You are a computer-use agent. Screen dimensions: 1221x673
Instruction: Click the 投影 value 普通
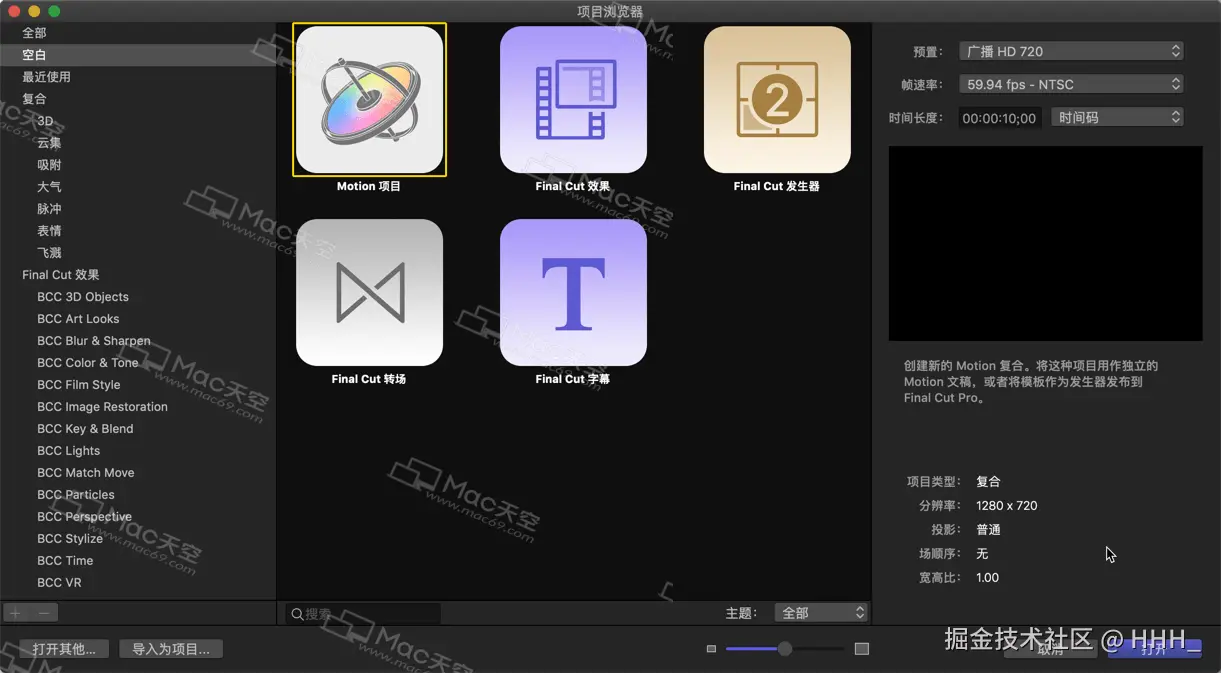tap(988, 530)
